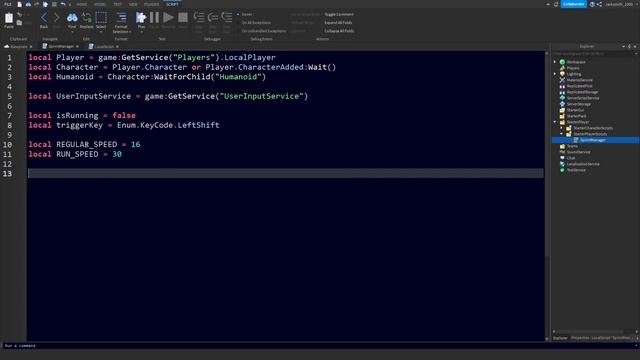
Task: Click the share icon beside username
Action: pos(599,4)
